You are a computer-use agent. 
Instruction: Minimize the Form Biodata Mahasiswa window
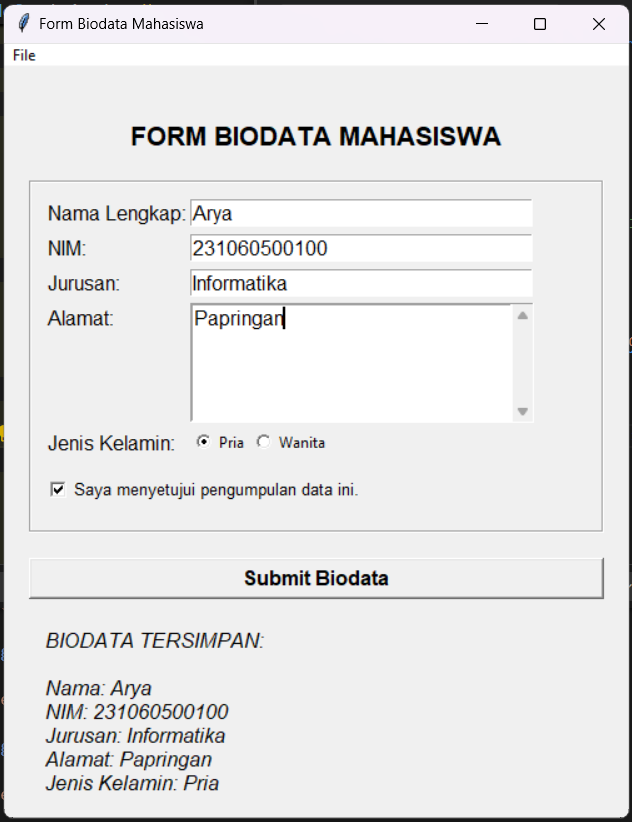pos(481,23)
